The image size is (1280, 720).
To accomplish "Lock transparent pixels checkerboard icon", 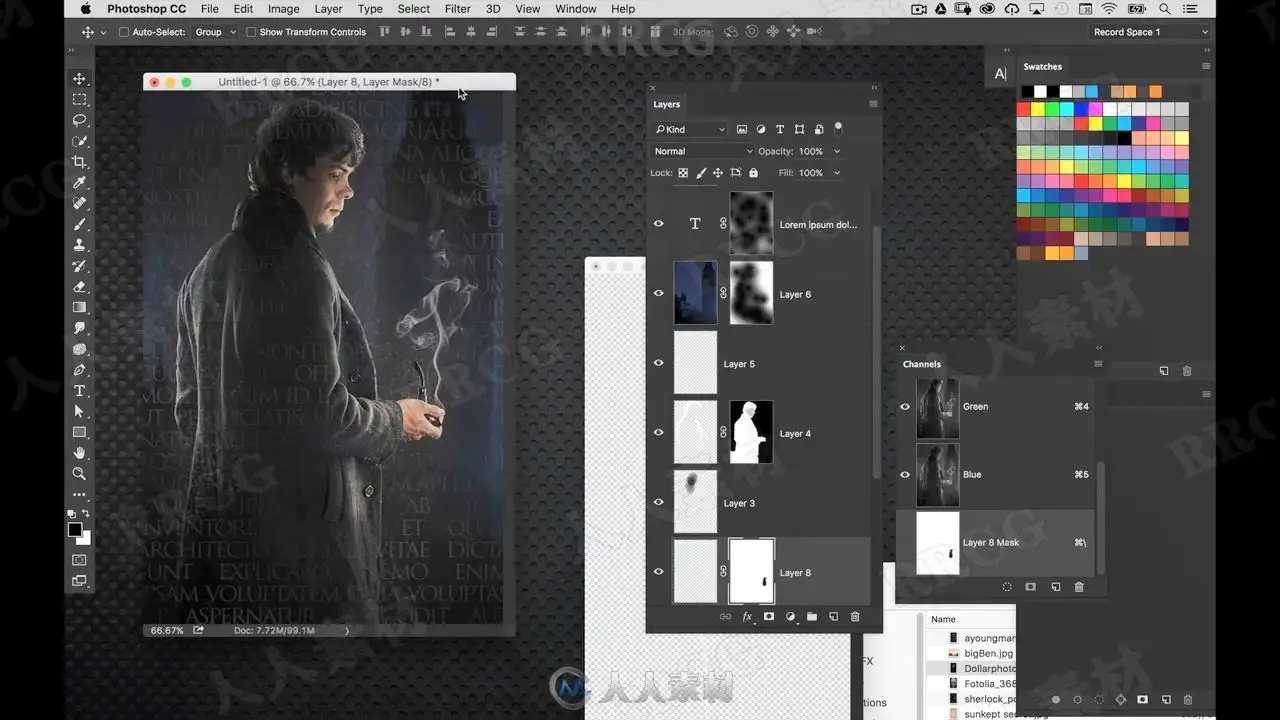I will [683, 173].
